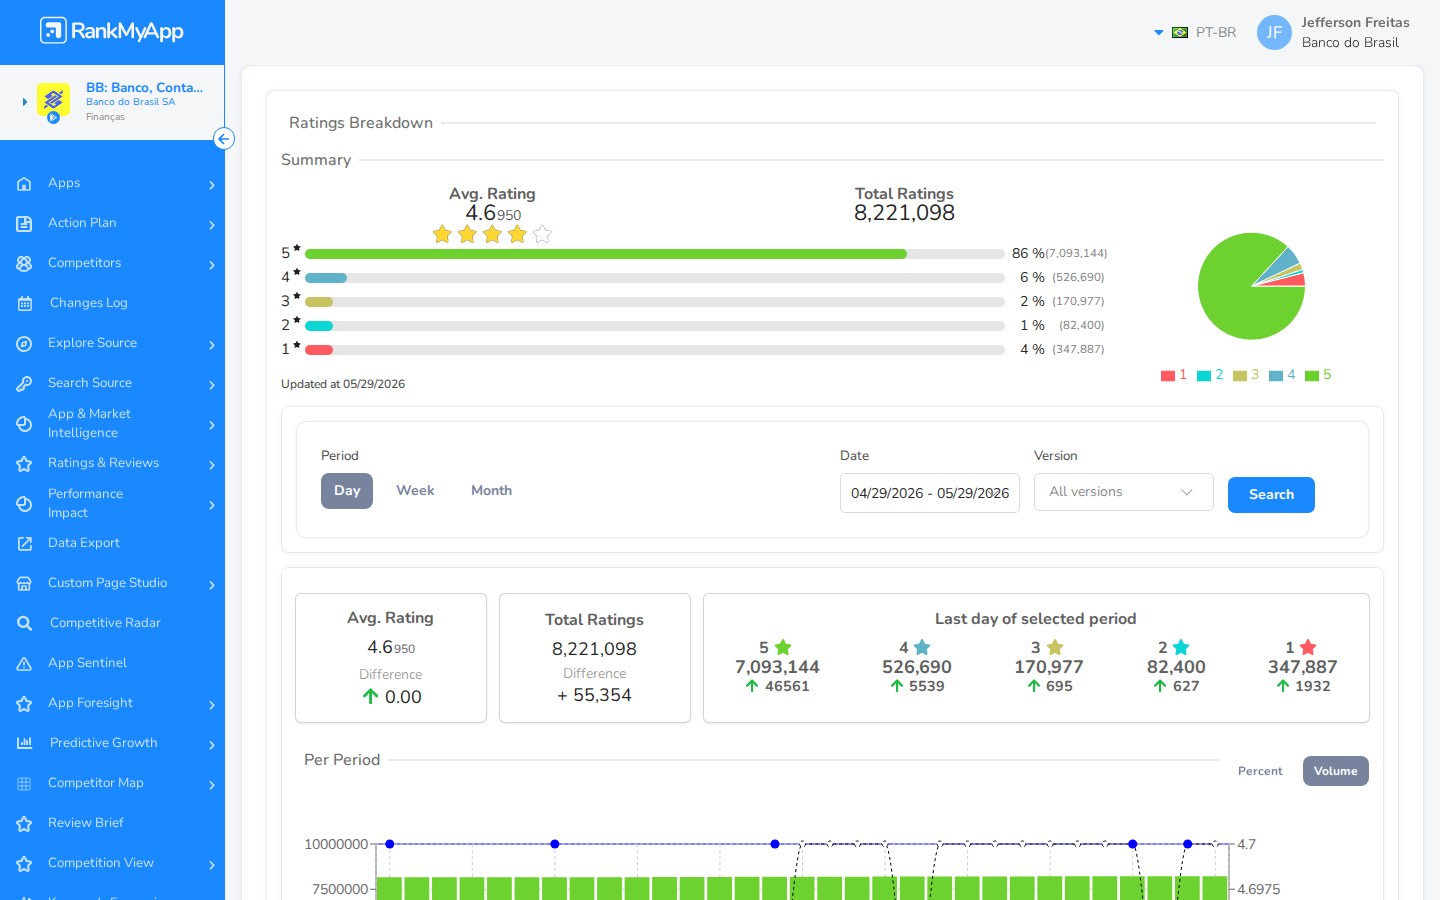Toggle legend item 3 in pie chart
This screenshot has height=900, width=1440.
[1246, 375]
